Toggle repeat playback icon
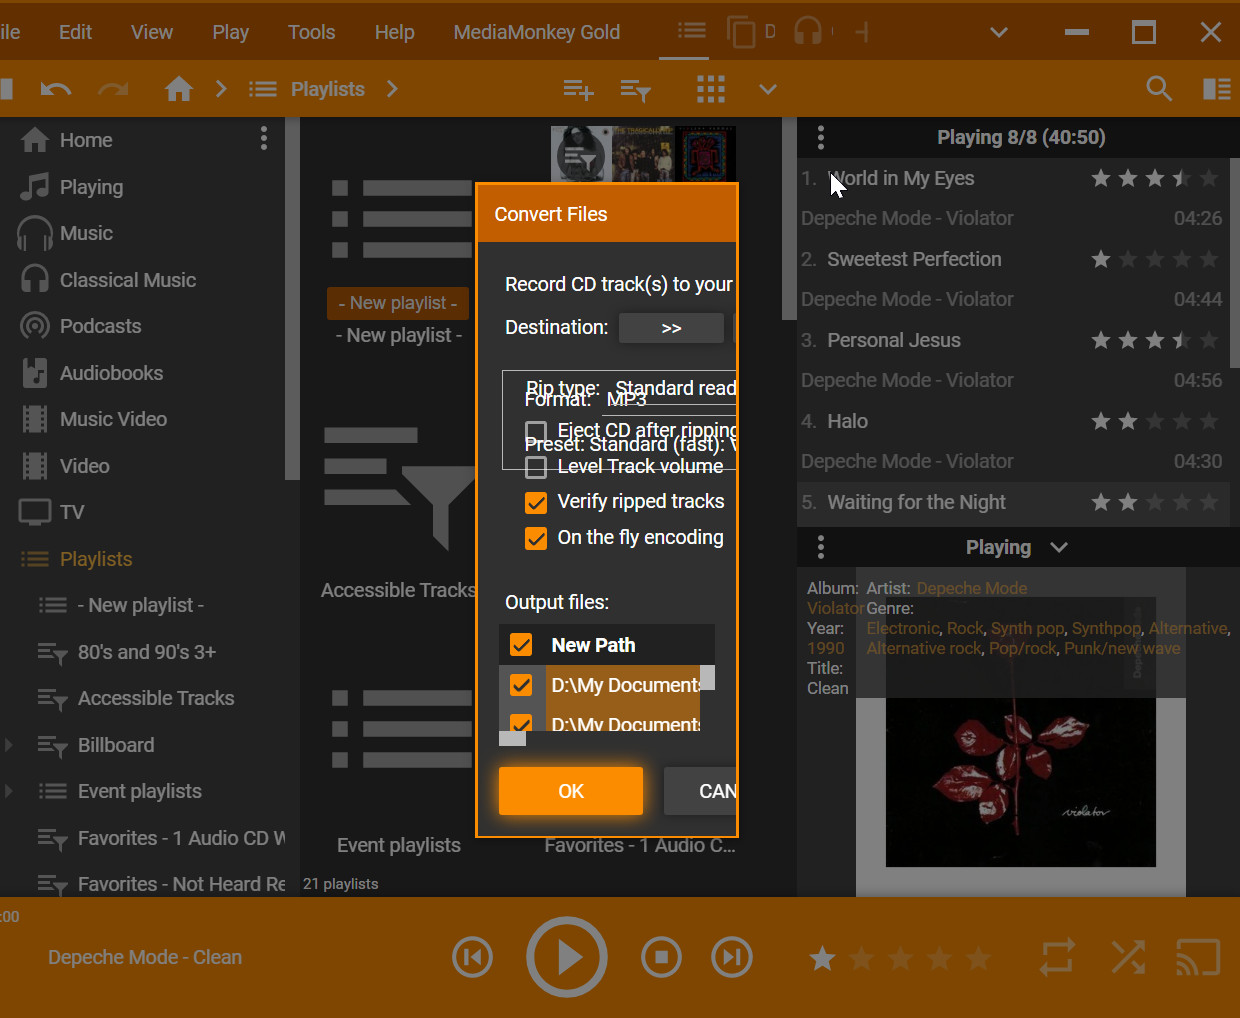The height and width of the screenshot is (1018, 1240). click(1057, 957)
